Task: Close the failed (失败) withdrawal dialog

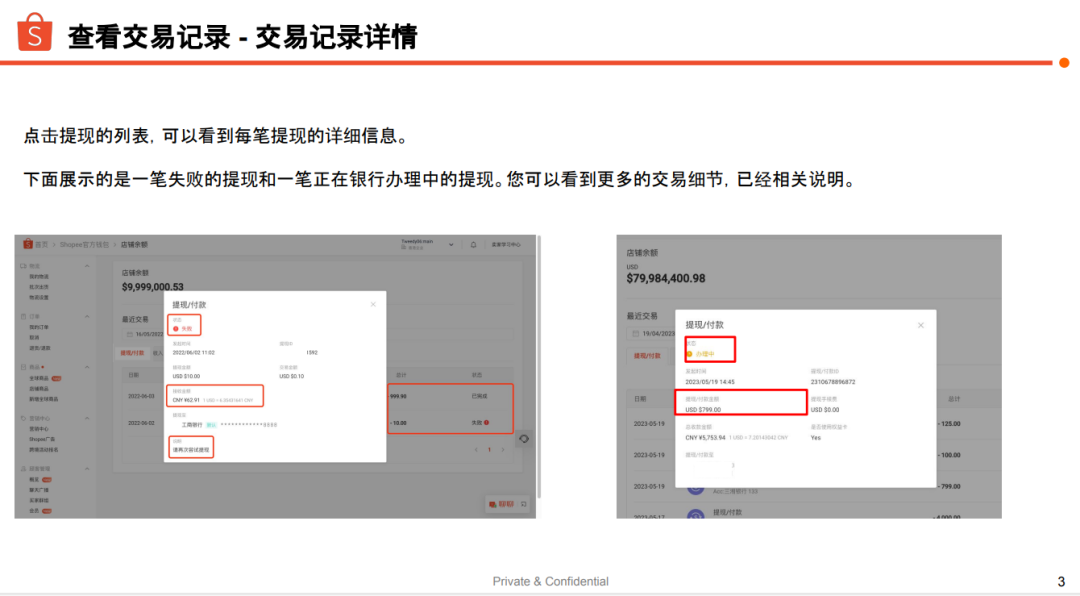Action: [373, 304]
